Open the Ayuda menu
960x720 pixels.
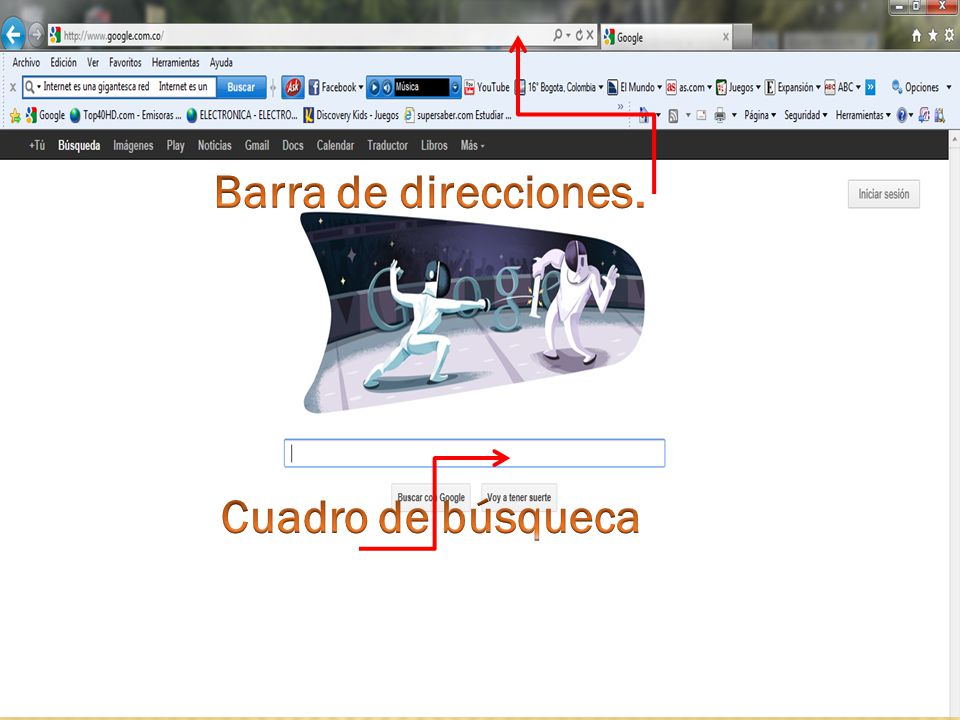click(x=221, y=62)
